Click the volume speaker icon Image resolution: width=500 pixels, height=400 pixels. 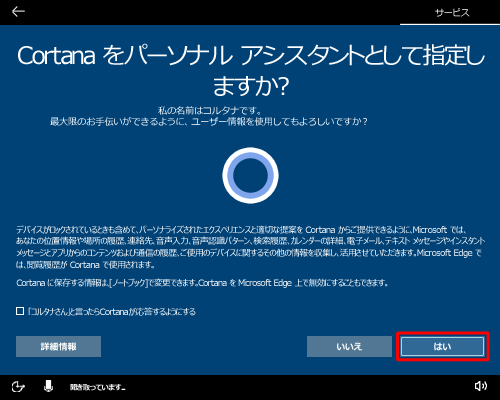coord(481,386)
